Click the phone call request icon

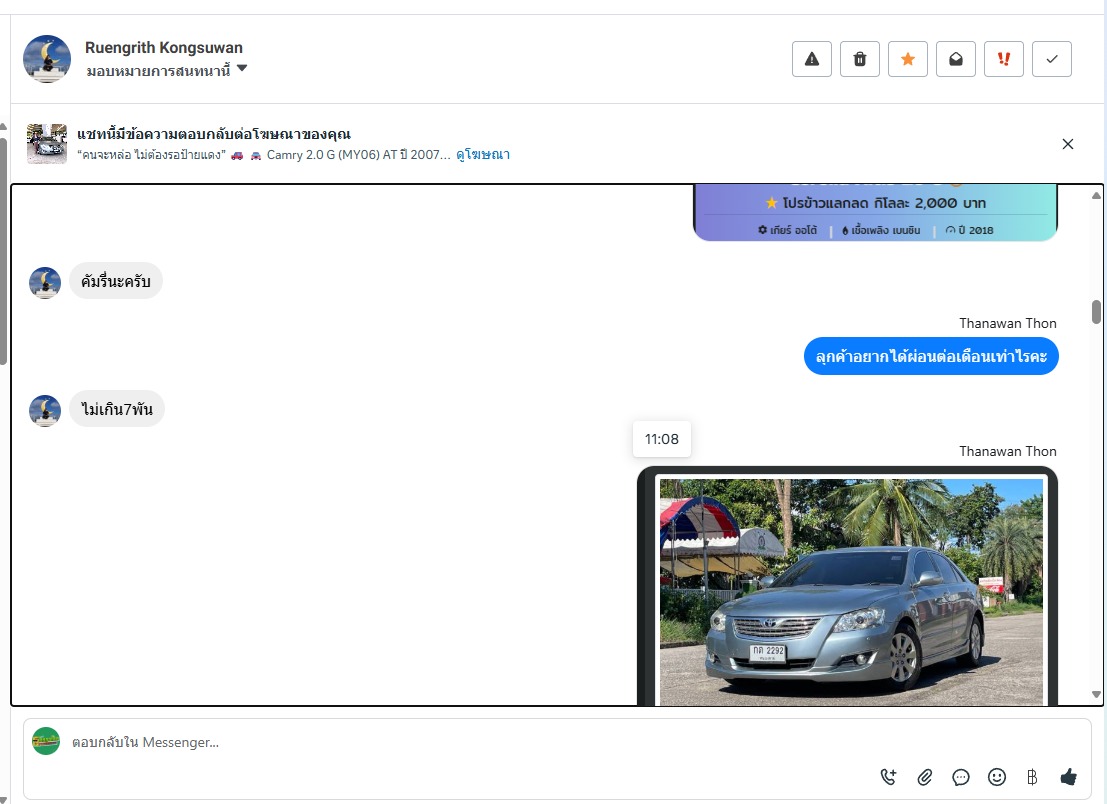[x=889, y=777]
